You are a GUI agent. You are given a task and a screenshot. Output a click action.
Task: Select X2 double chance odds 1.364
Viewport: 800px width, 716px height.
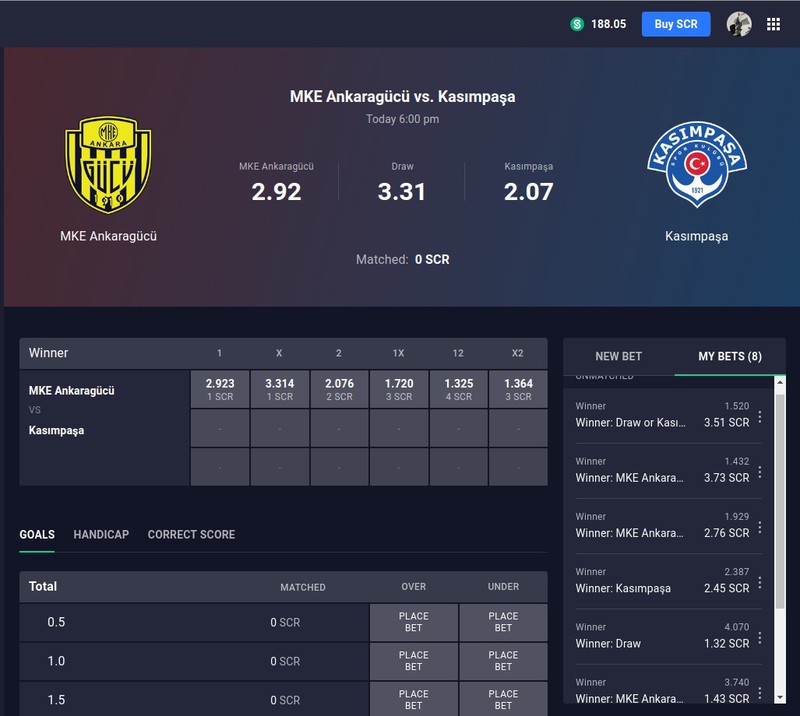(x=518, y=389)
